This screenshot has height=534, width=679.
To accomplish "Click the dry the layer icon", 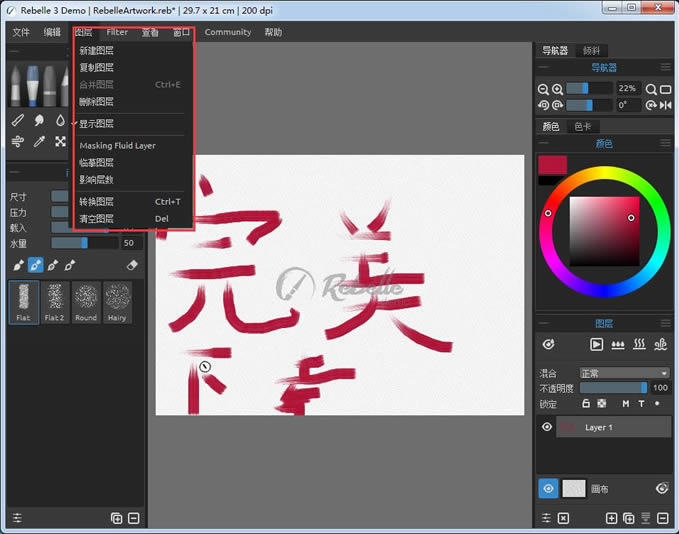I will [x=639, y=344].
